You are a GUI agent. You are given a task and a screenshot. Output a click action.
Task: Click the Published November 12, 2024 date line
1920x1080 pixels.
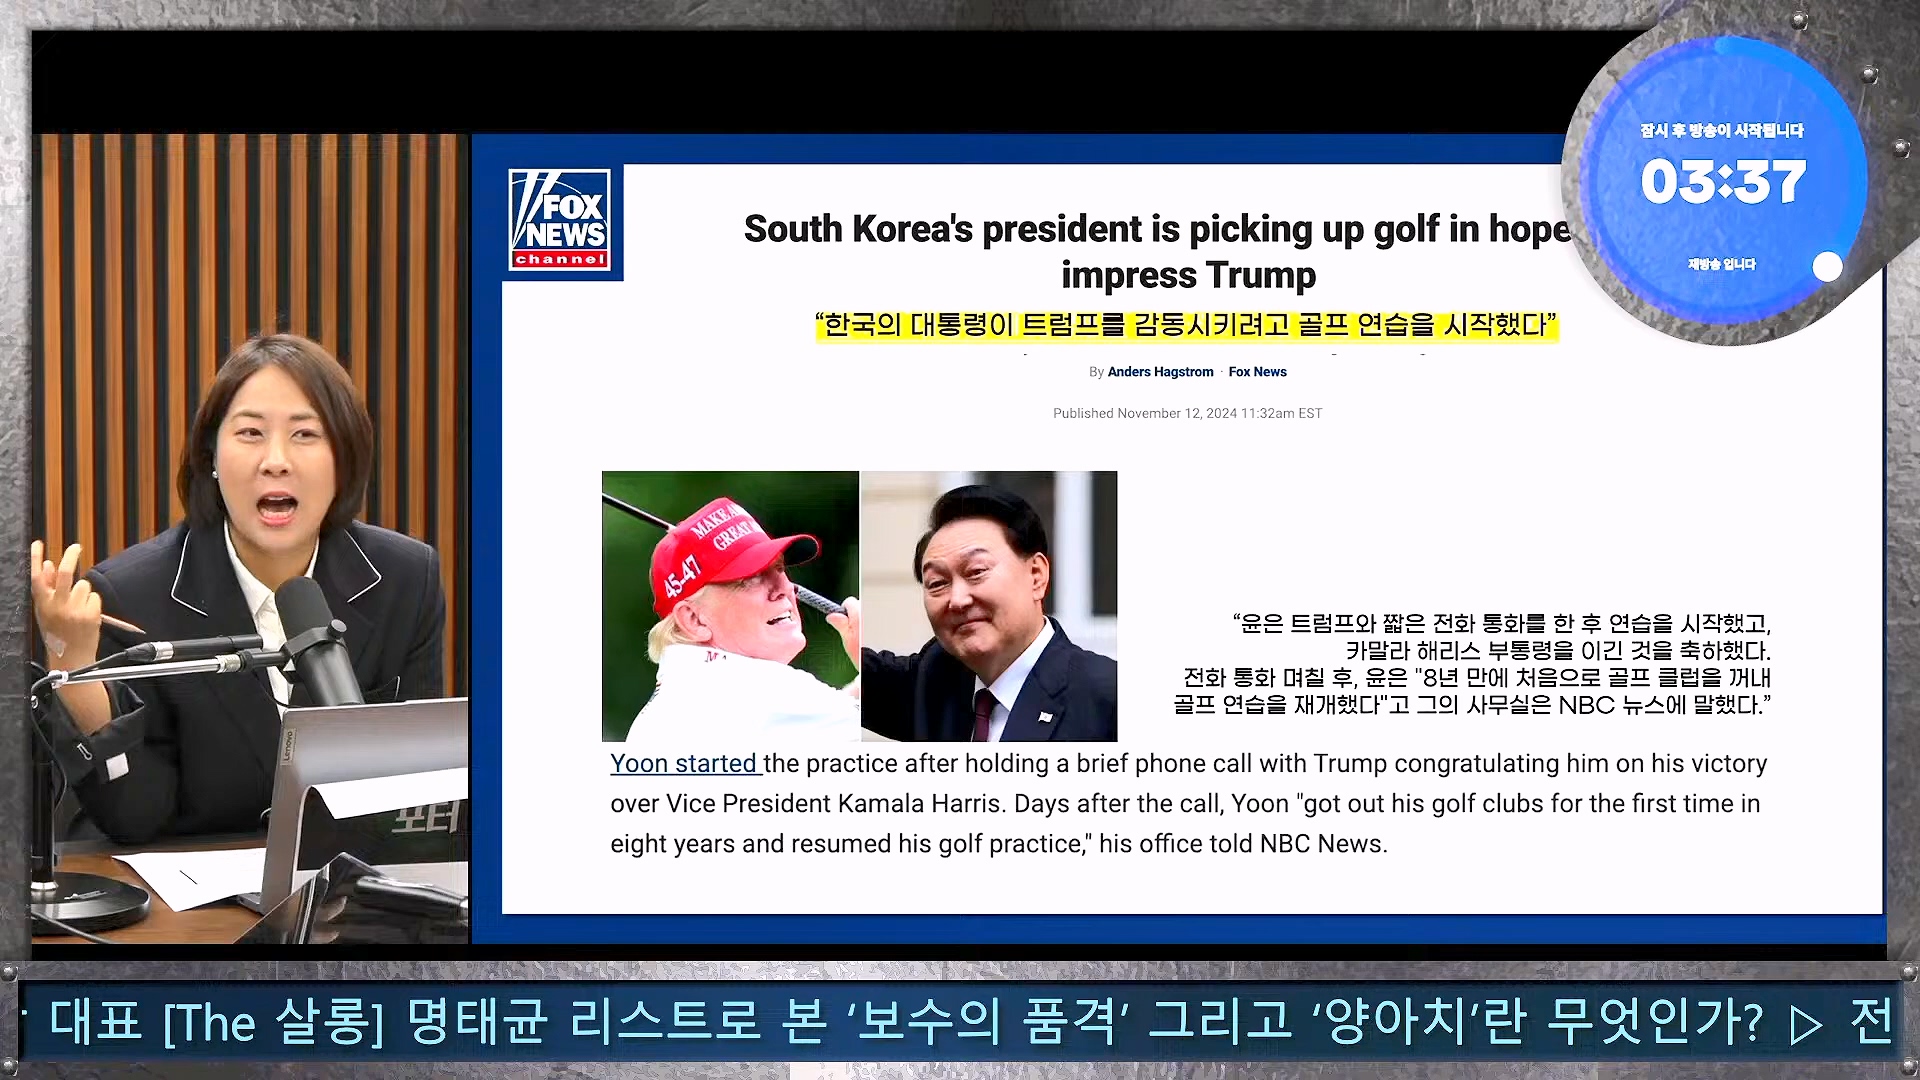coord(1187,413)
